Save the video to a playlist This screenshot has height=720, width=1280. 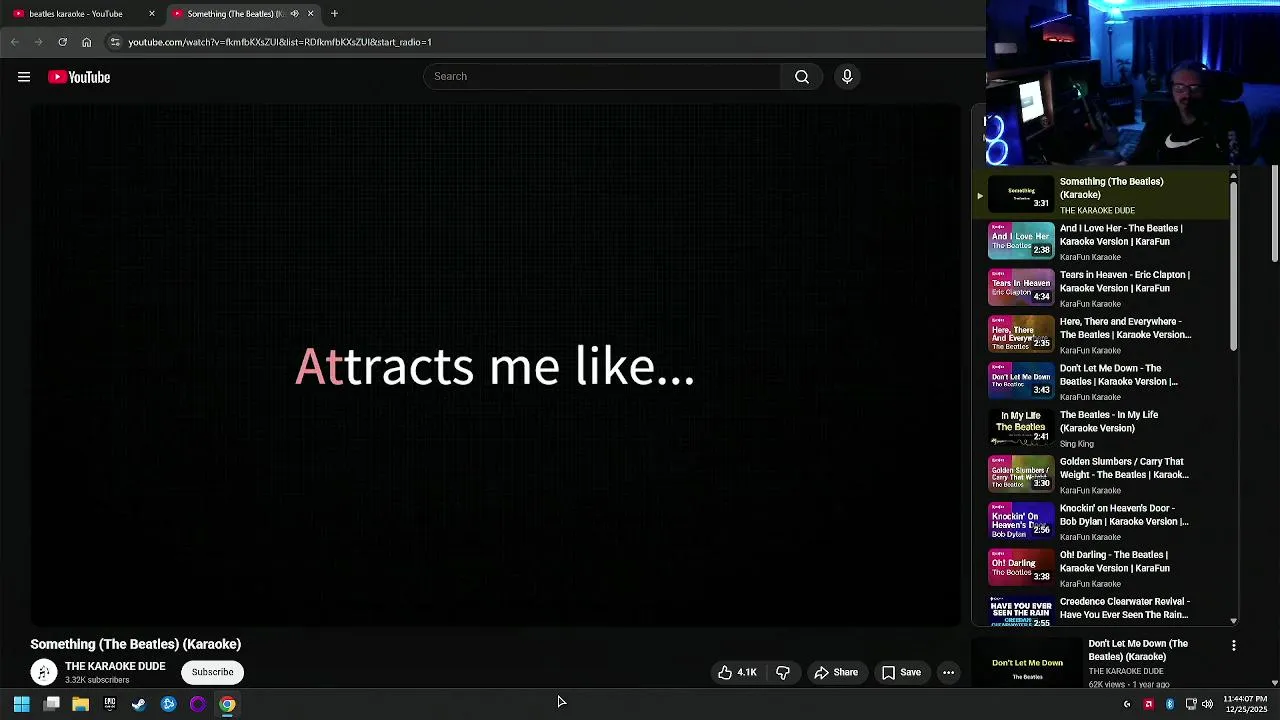[x=901, y=673]
